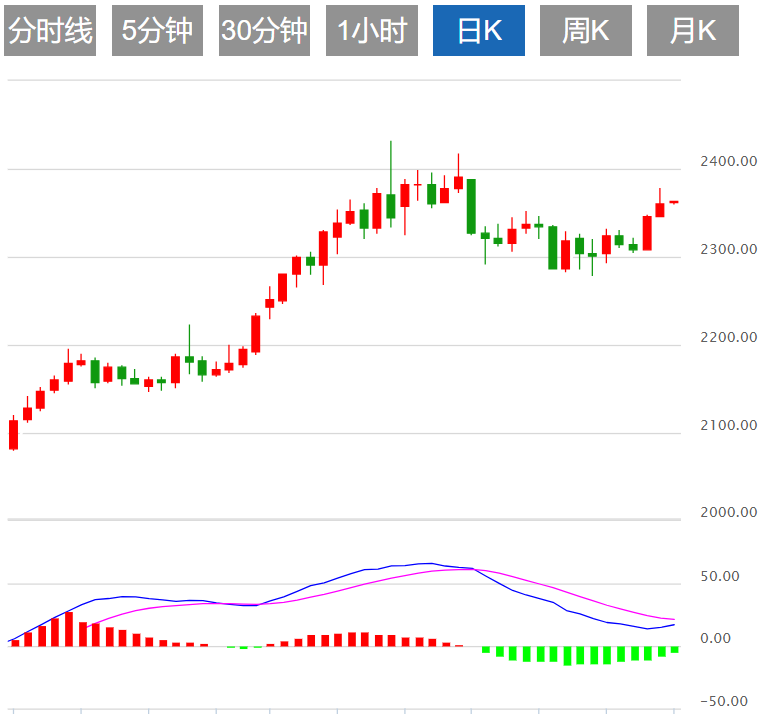Select the 5分钟 interval tab
The width and height of the screenshot is (768, 714).
pos(157,30)
